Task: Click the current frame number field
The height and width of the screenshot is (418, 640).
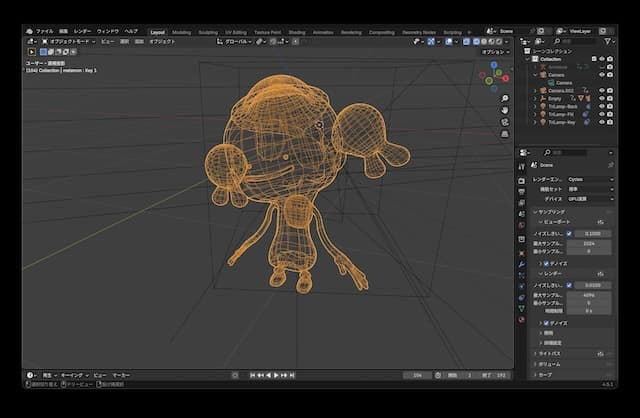Action: tap(418, 375)
